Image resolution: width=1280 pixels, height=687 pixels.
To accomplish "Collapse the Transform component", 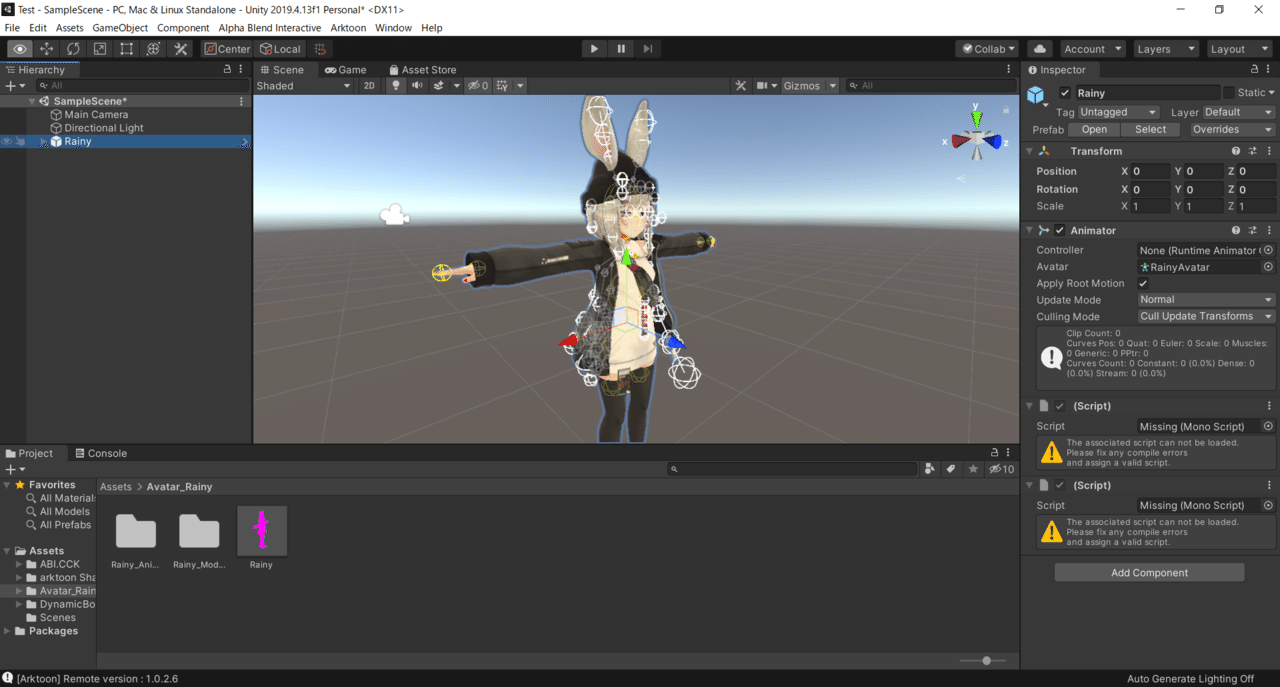I will [1030, 151].
